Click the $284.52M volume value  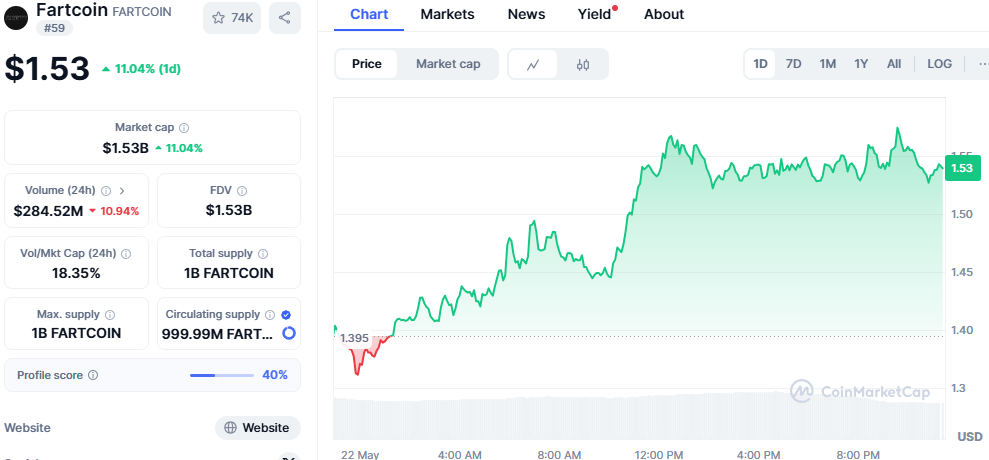tap(49, 210)
